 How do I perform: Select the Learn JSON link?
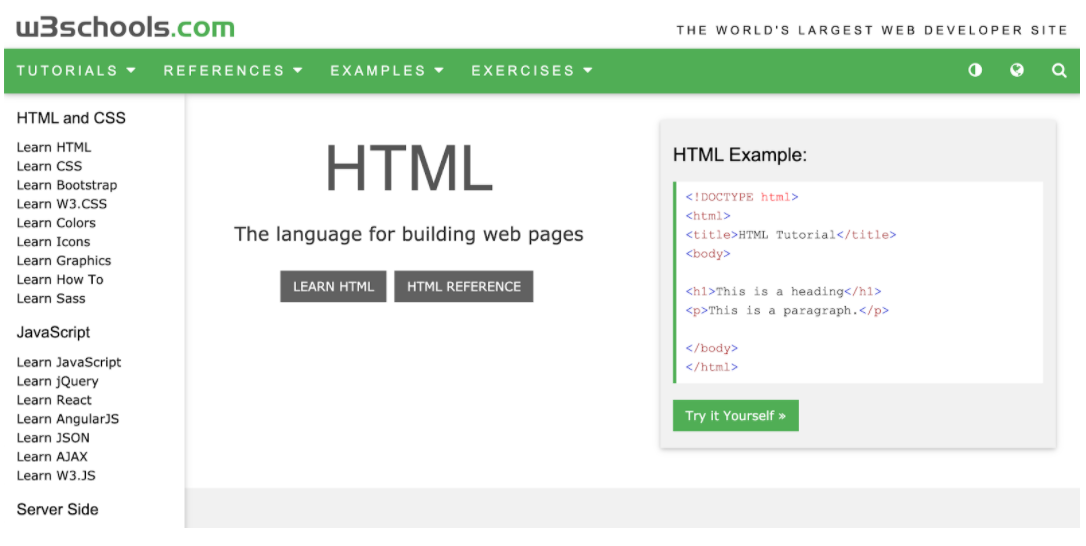click(x=53, y=438)
